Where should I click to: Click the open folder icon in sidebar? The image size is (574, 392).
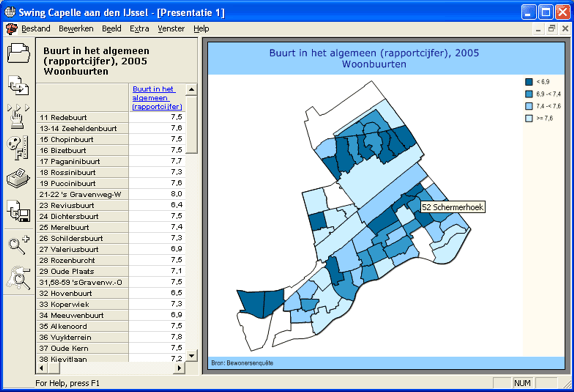tap(18, 53)
